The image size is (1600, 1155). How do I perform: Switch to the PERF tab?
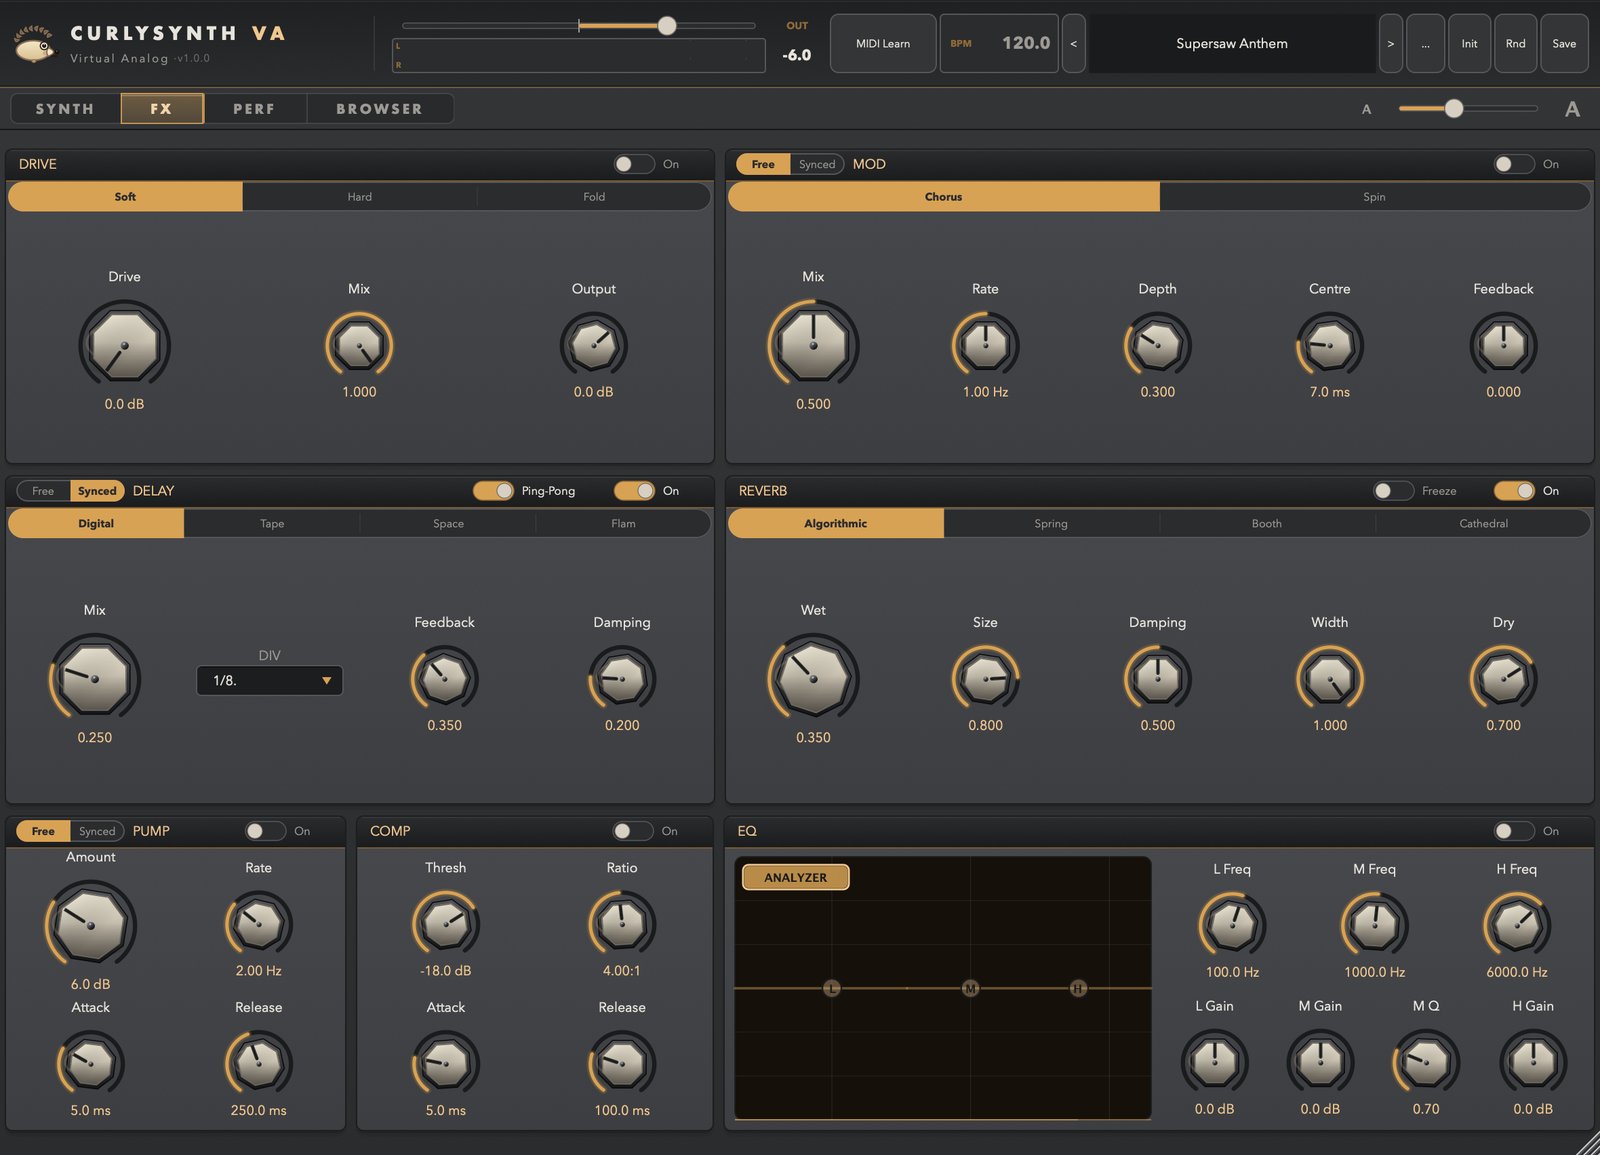click(x=254, y=109)
